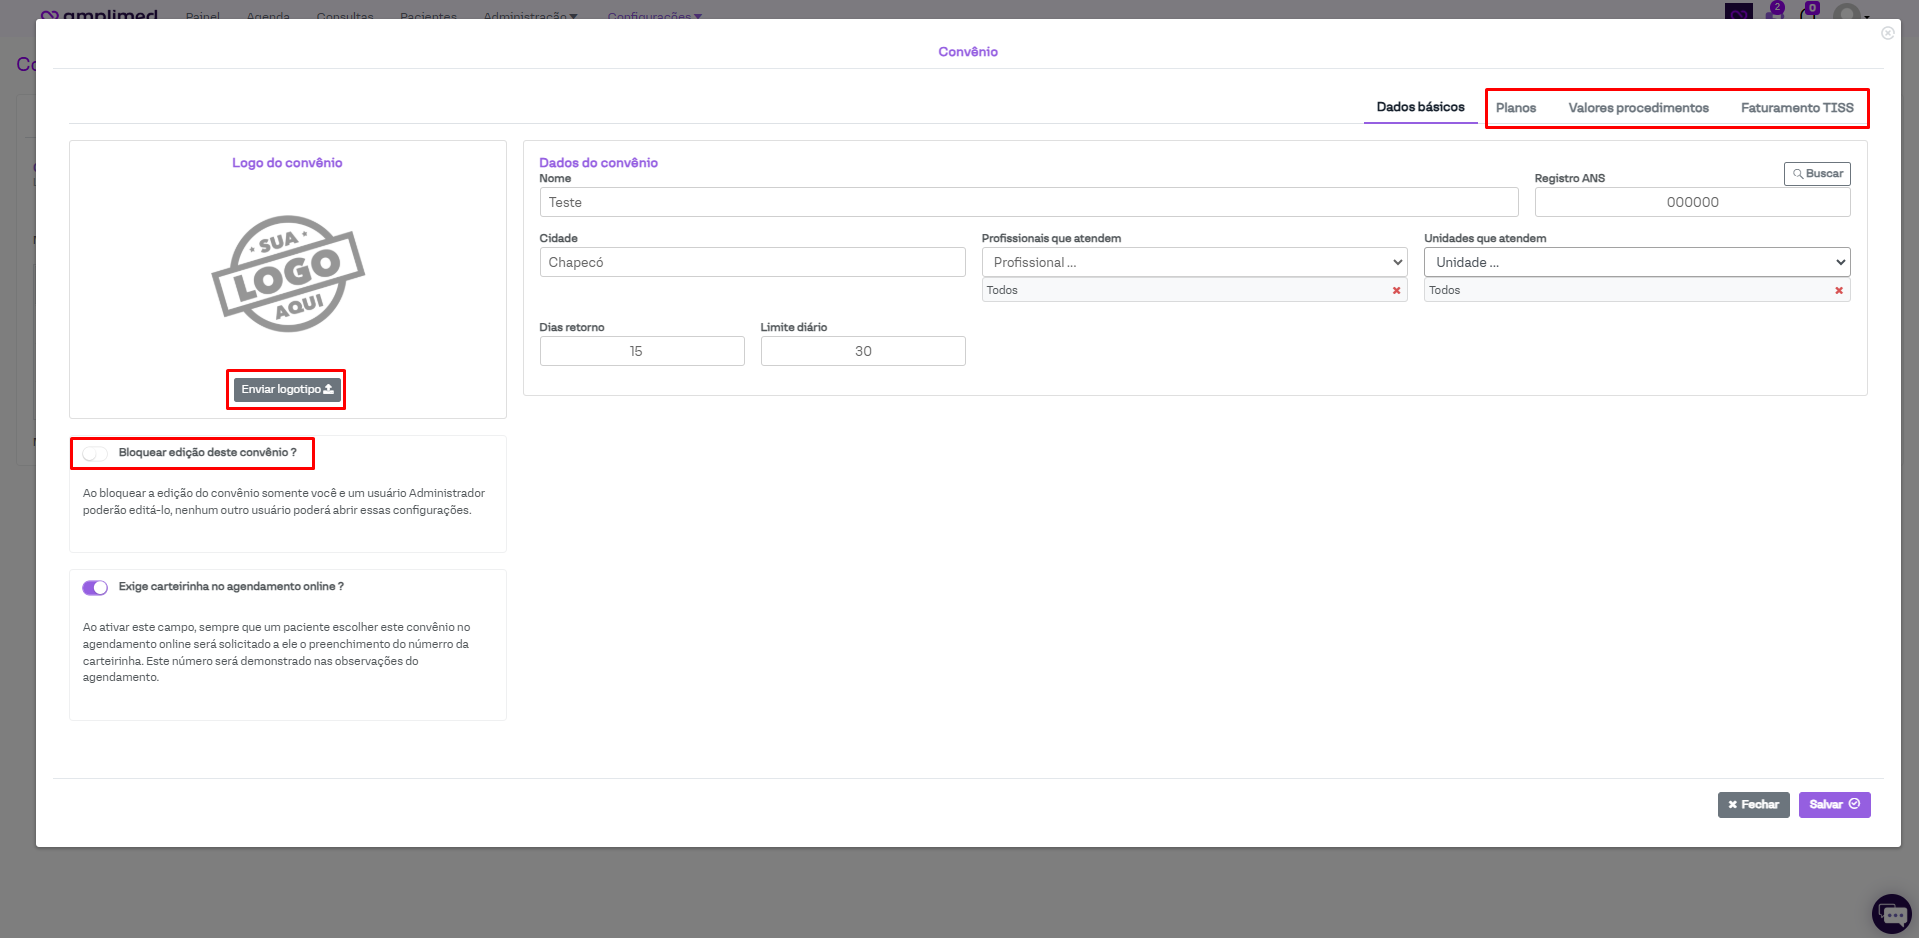Expand the Unidade dropdown

tap(1636, 263)
